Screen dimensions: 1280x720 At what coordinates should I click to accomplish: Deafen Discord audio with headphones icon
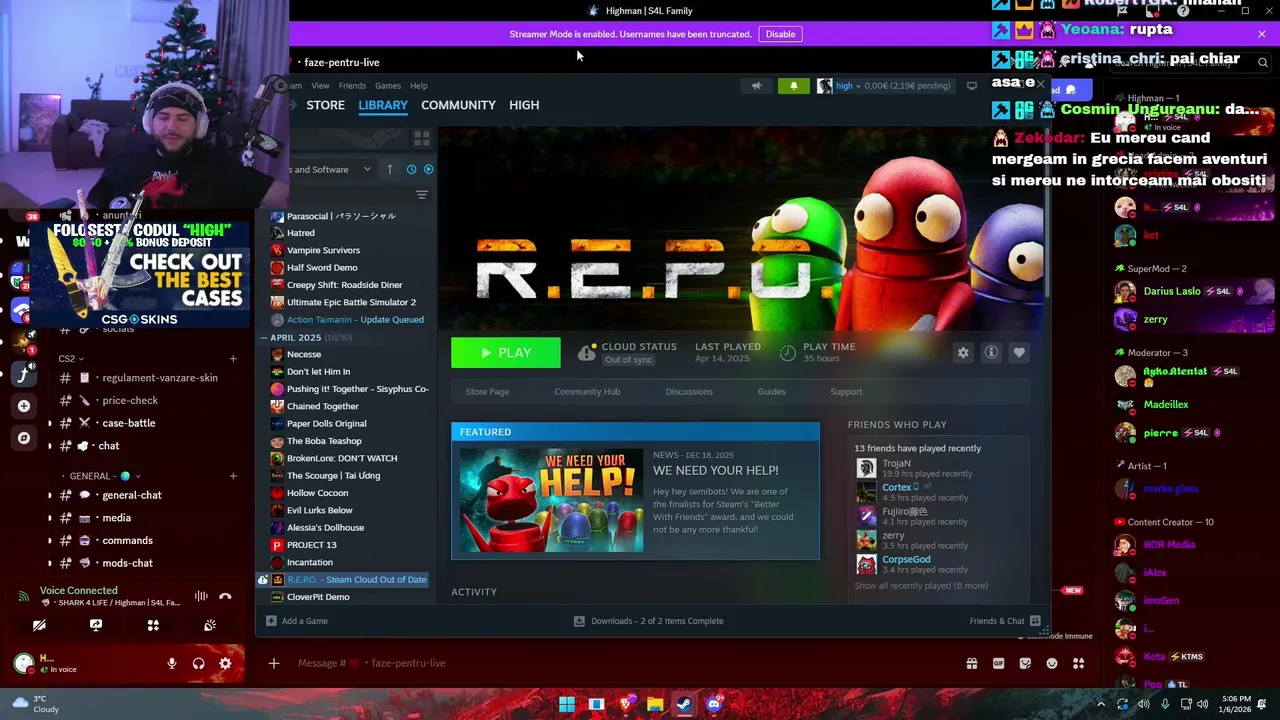199,664
